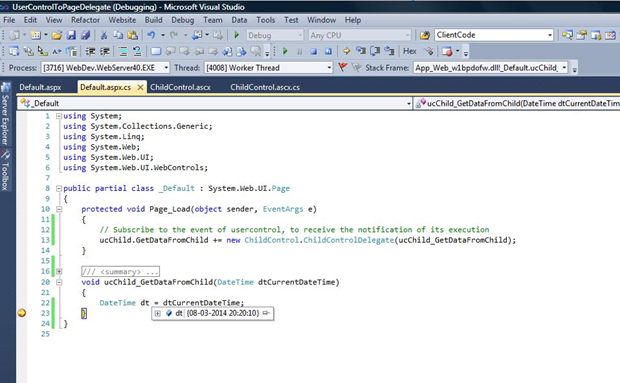Screen dimensions: 620x383
Task: Toggle Hex display button
Action: pos(410,51)
